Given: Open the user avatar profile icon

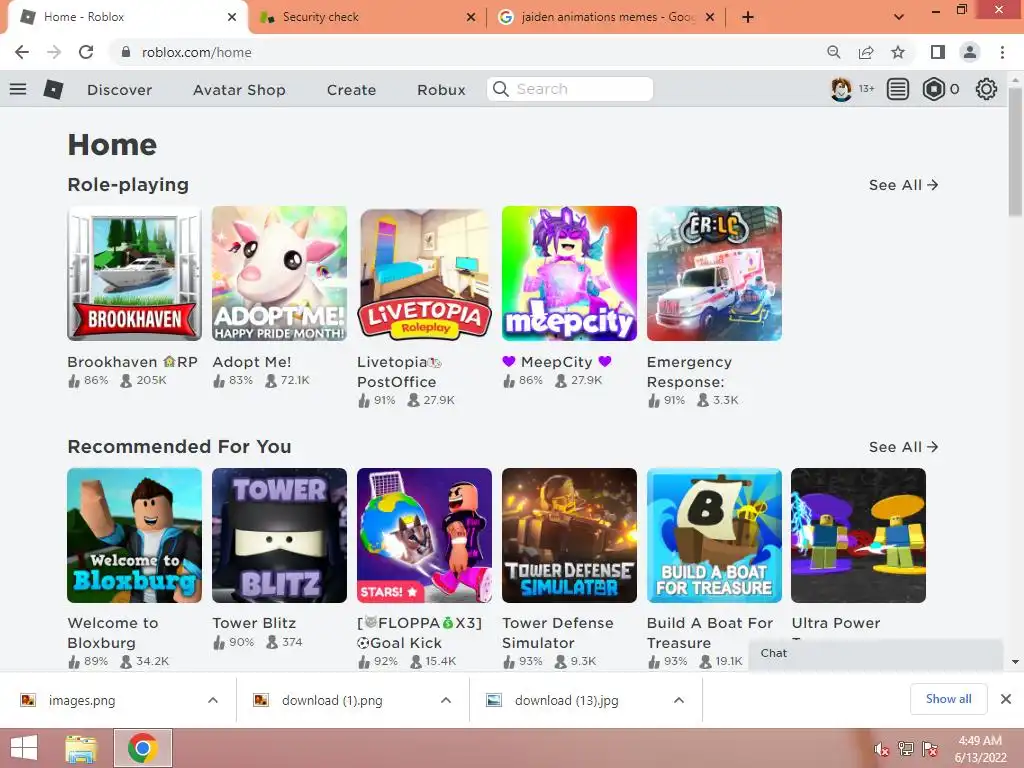Looking at the screenshot, I should click(x=841, y=89).
